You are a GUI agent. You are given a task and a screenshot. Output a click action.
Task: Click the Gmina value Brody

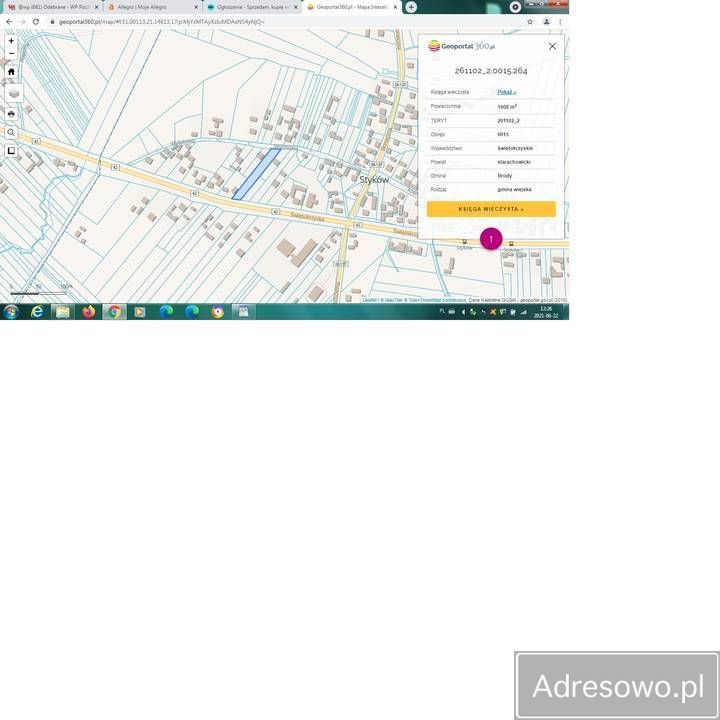(505, 176)
